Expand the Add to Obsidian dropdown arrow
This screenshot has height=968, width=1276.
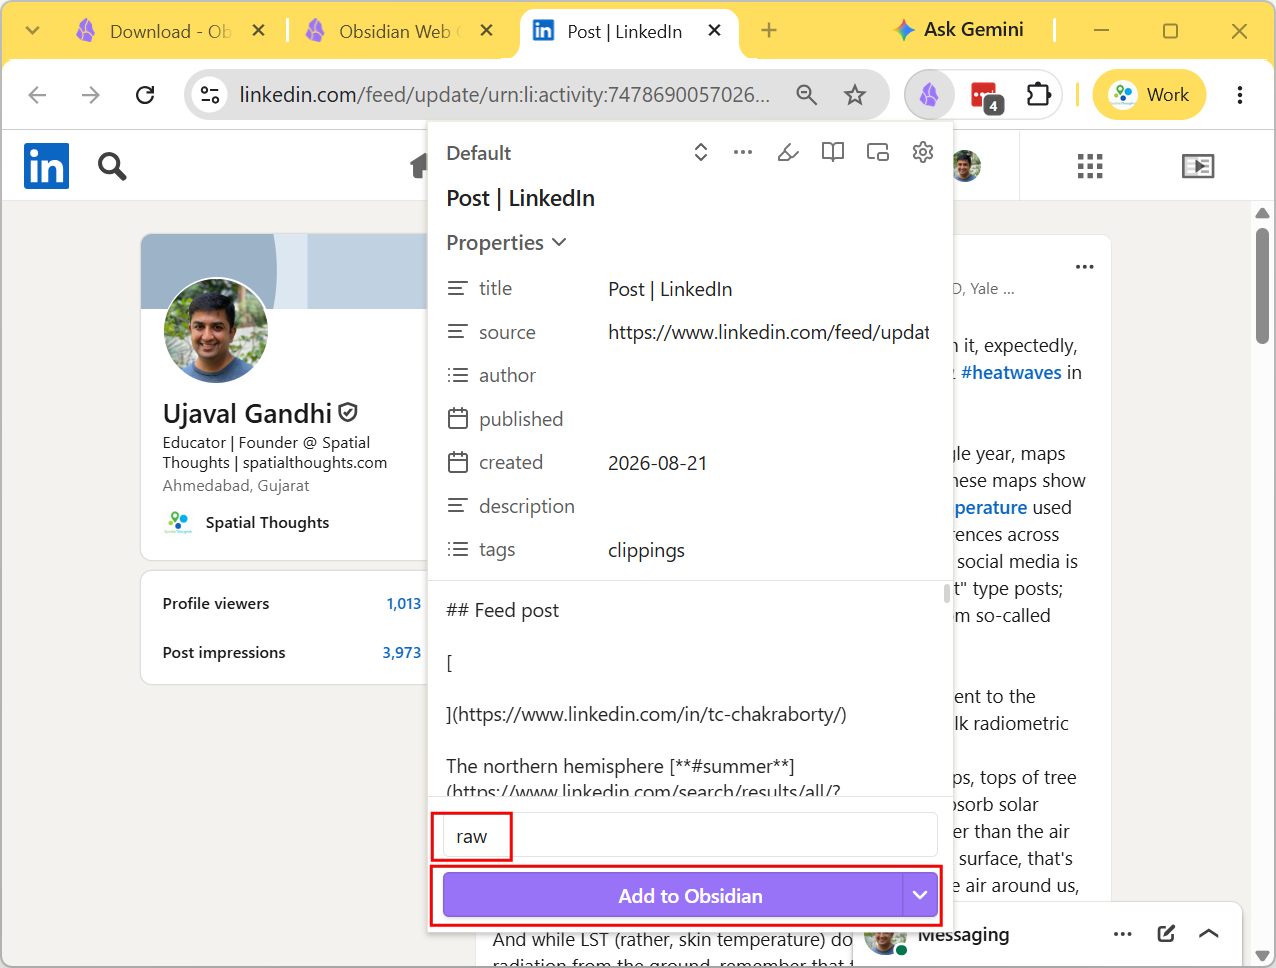pyautogui.click(x=920, y=895)
